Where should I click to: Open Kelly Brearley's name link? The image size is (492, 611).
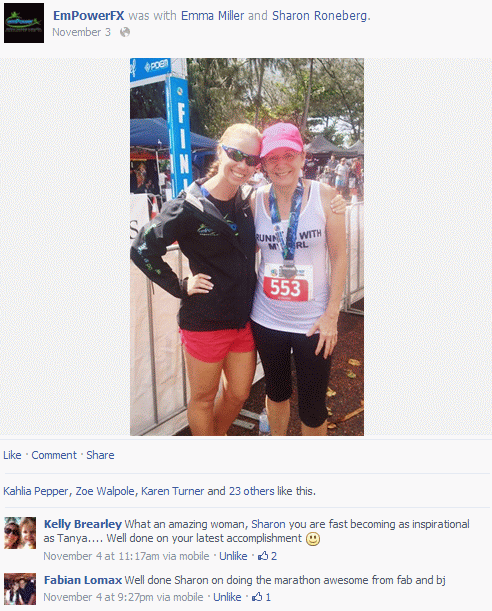[83, 524]
